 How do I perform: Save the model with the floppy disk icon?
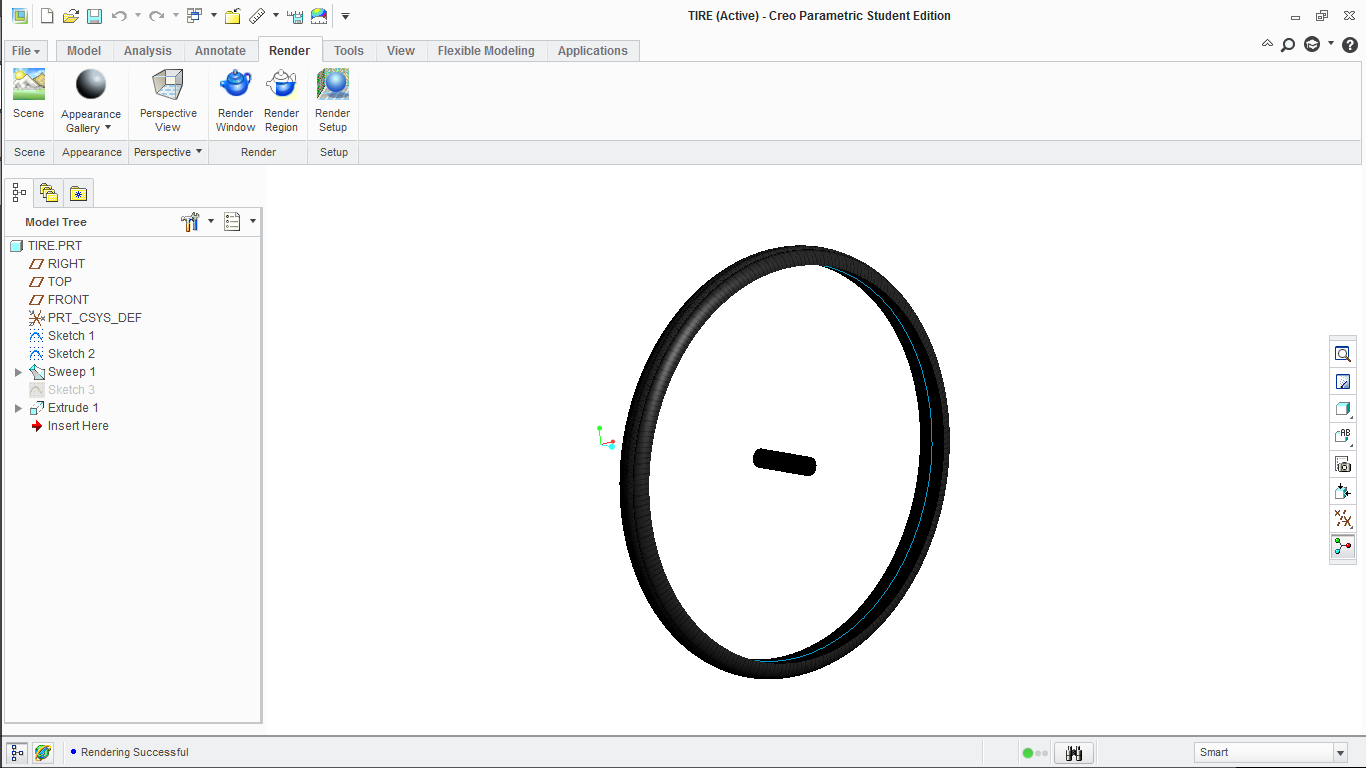point(94,16)
